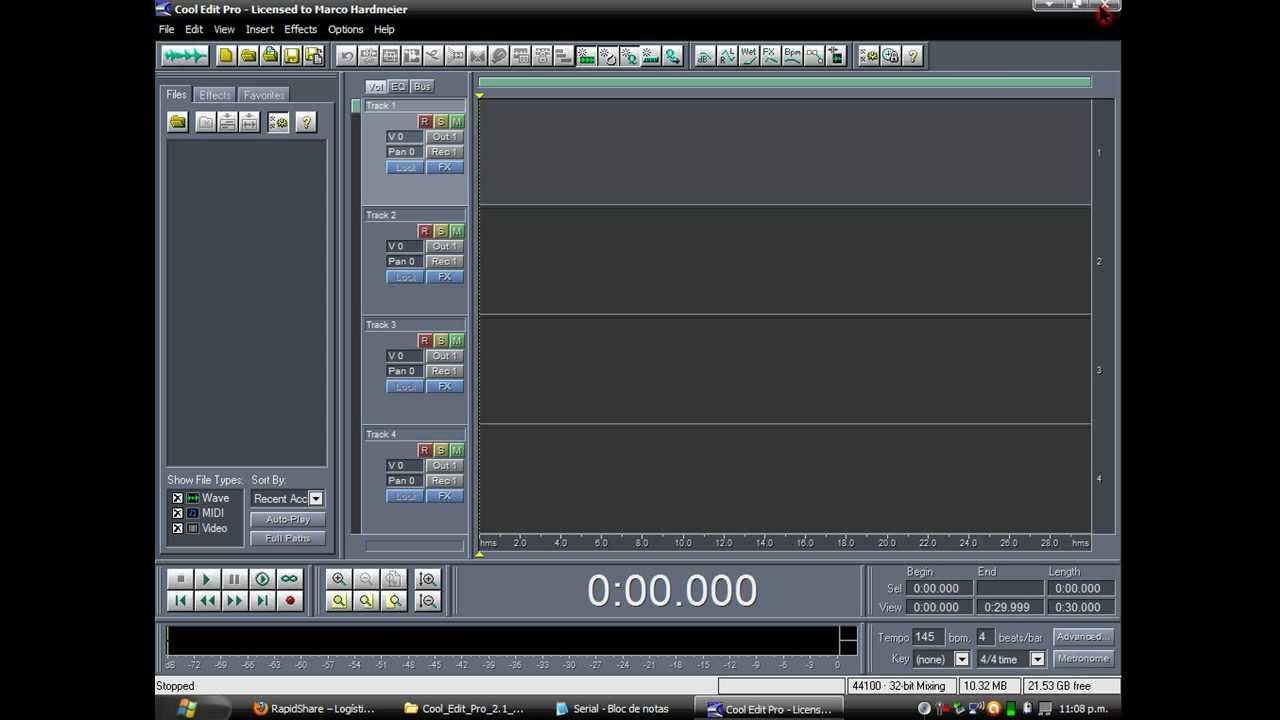Click the Save Session floppy disk icon
The width and height of the screenshot is (1280, 720).
(x=292, y=56)
